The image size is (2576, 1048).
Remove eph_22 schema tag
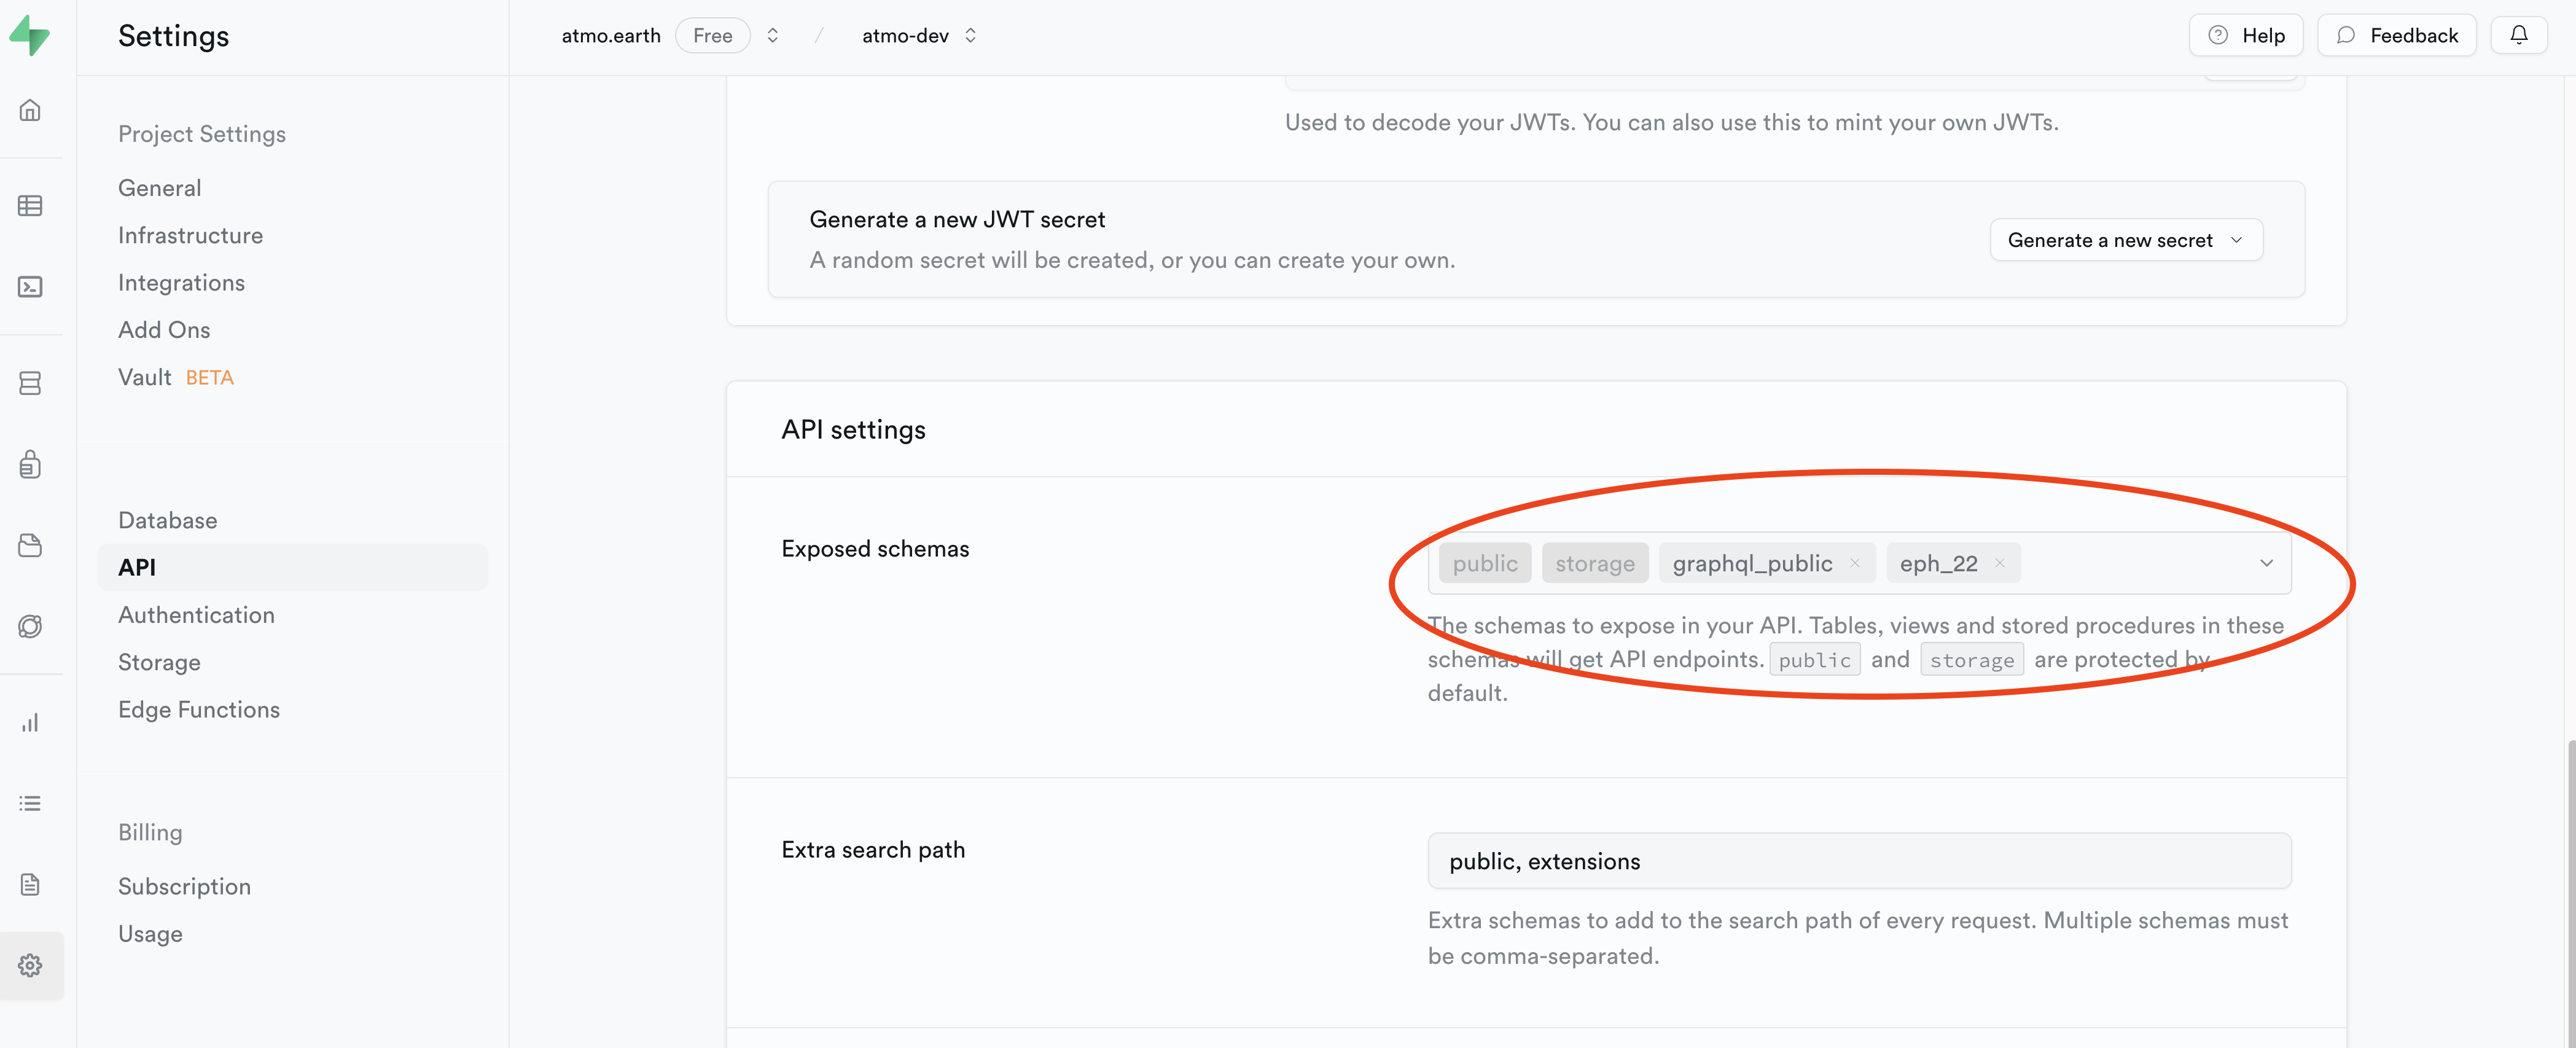coord(1999,563)
